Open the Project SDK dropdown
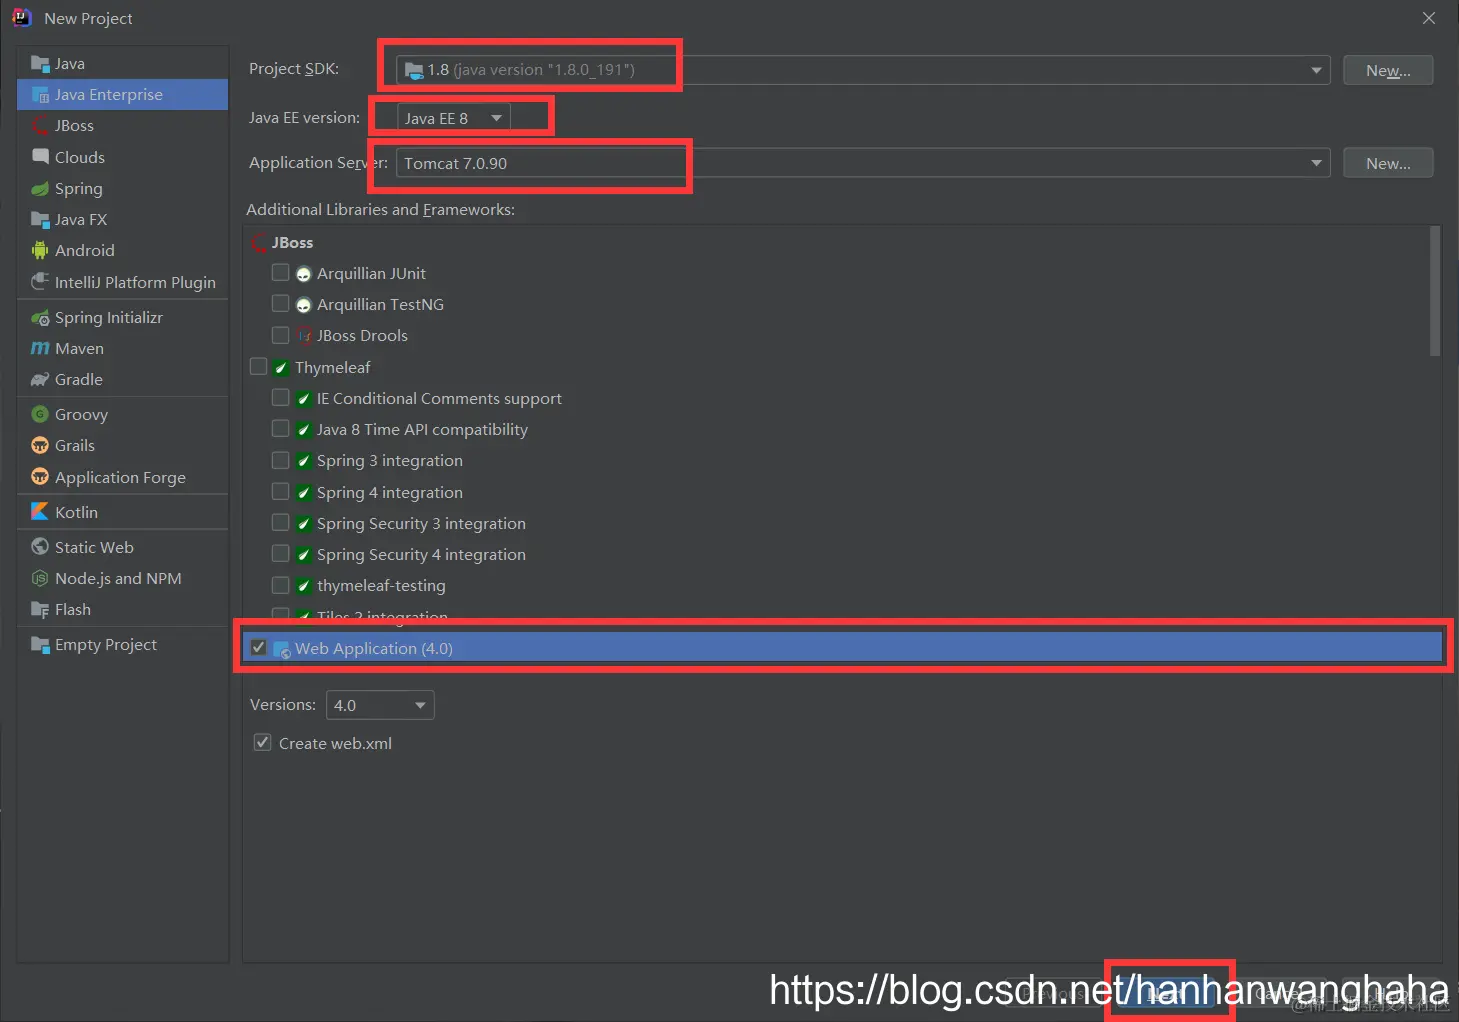The image size is (1459, 1022). 863,70
